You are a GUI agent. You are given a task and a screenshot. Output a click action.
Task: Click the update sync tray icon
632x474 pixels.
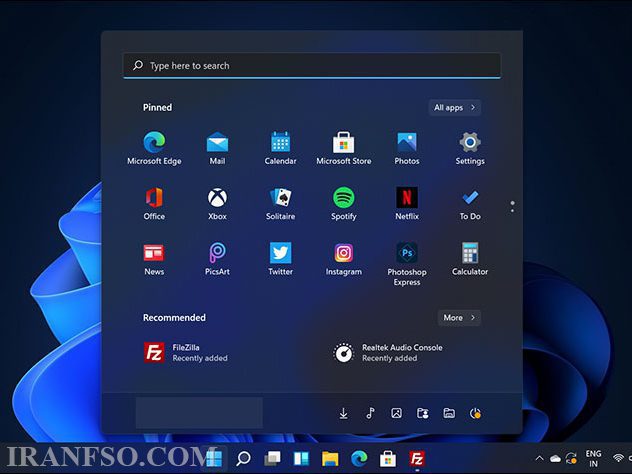pyautogui.click(x=571, y=458)
